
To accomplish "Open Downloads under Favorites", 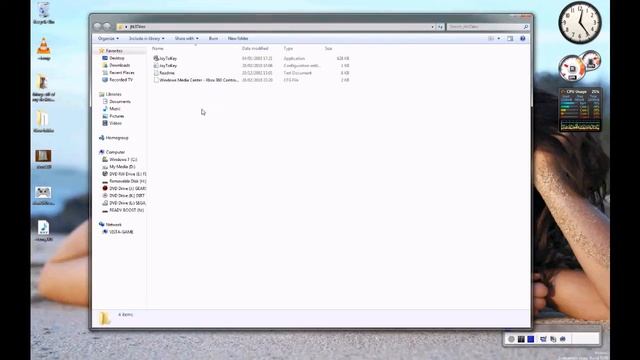I will pos(119,65).
